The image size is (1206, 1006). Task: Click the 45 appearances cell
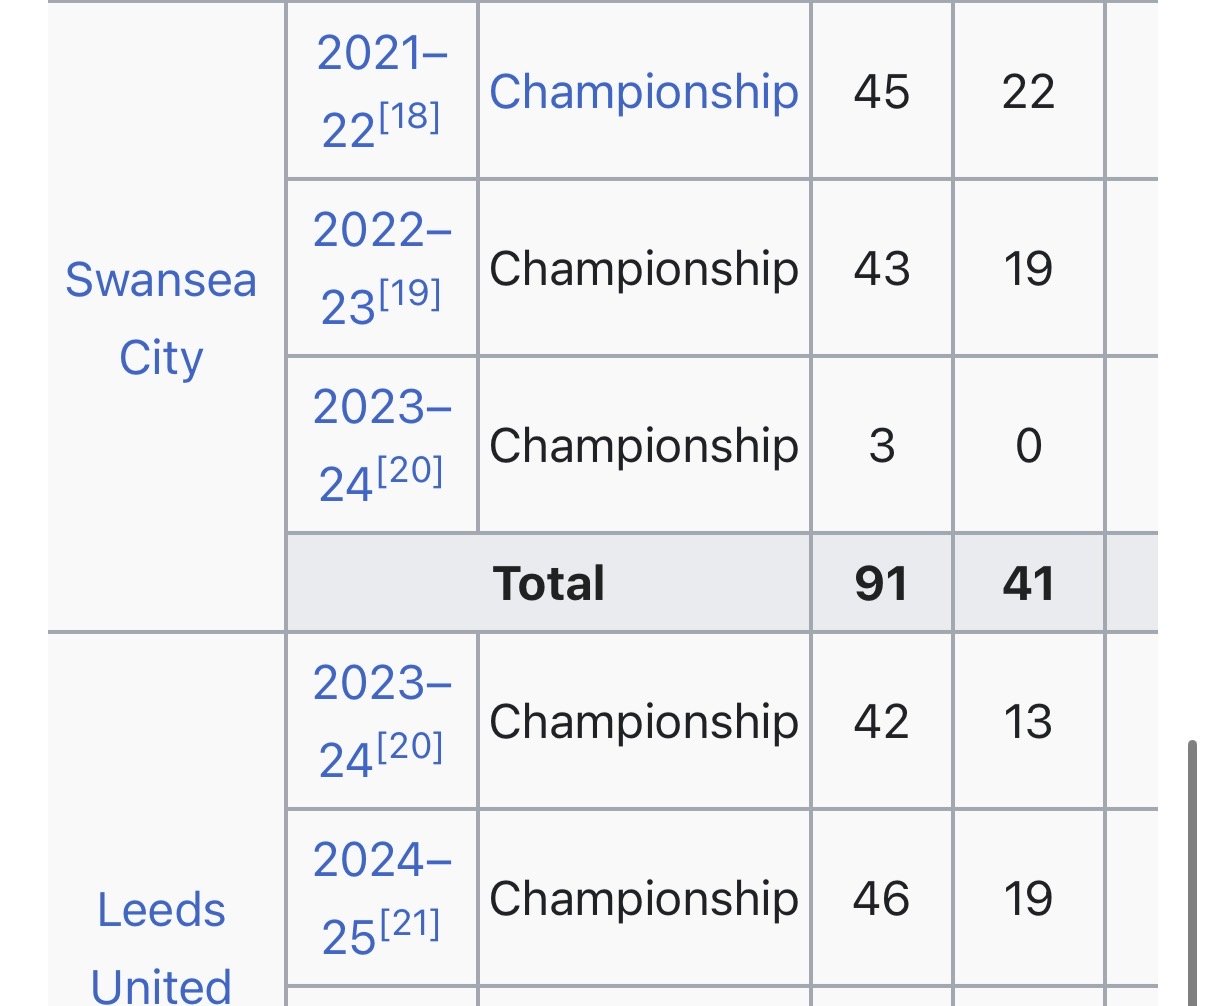pyautogui.click(x=881, y=92)
